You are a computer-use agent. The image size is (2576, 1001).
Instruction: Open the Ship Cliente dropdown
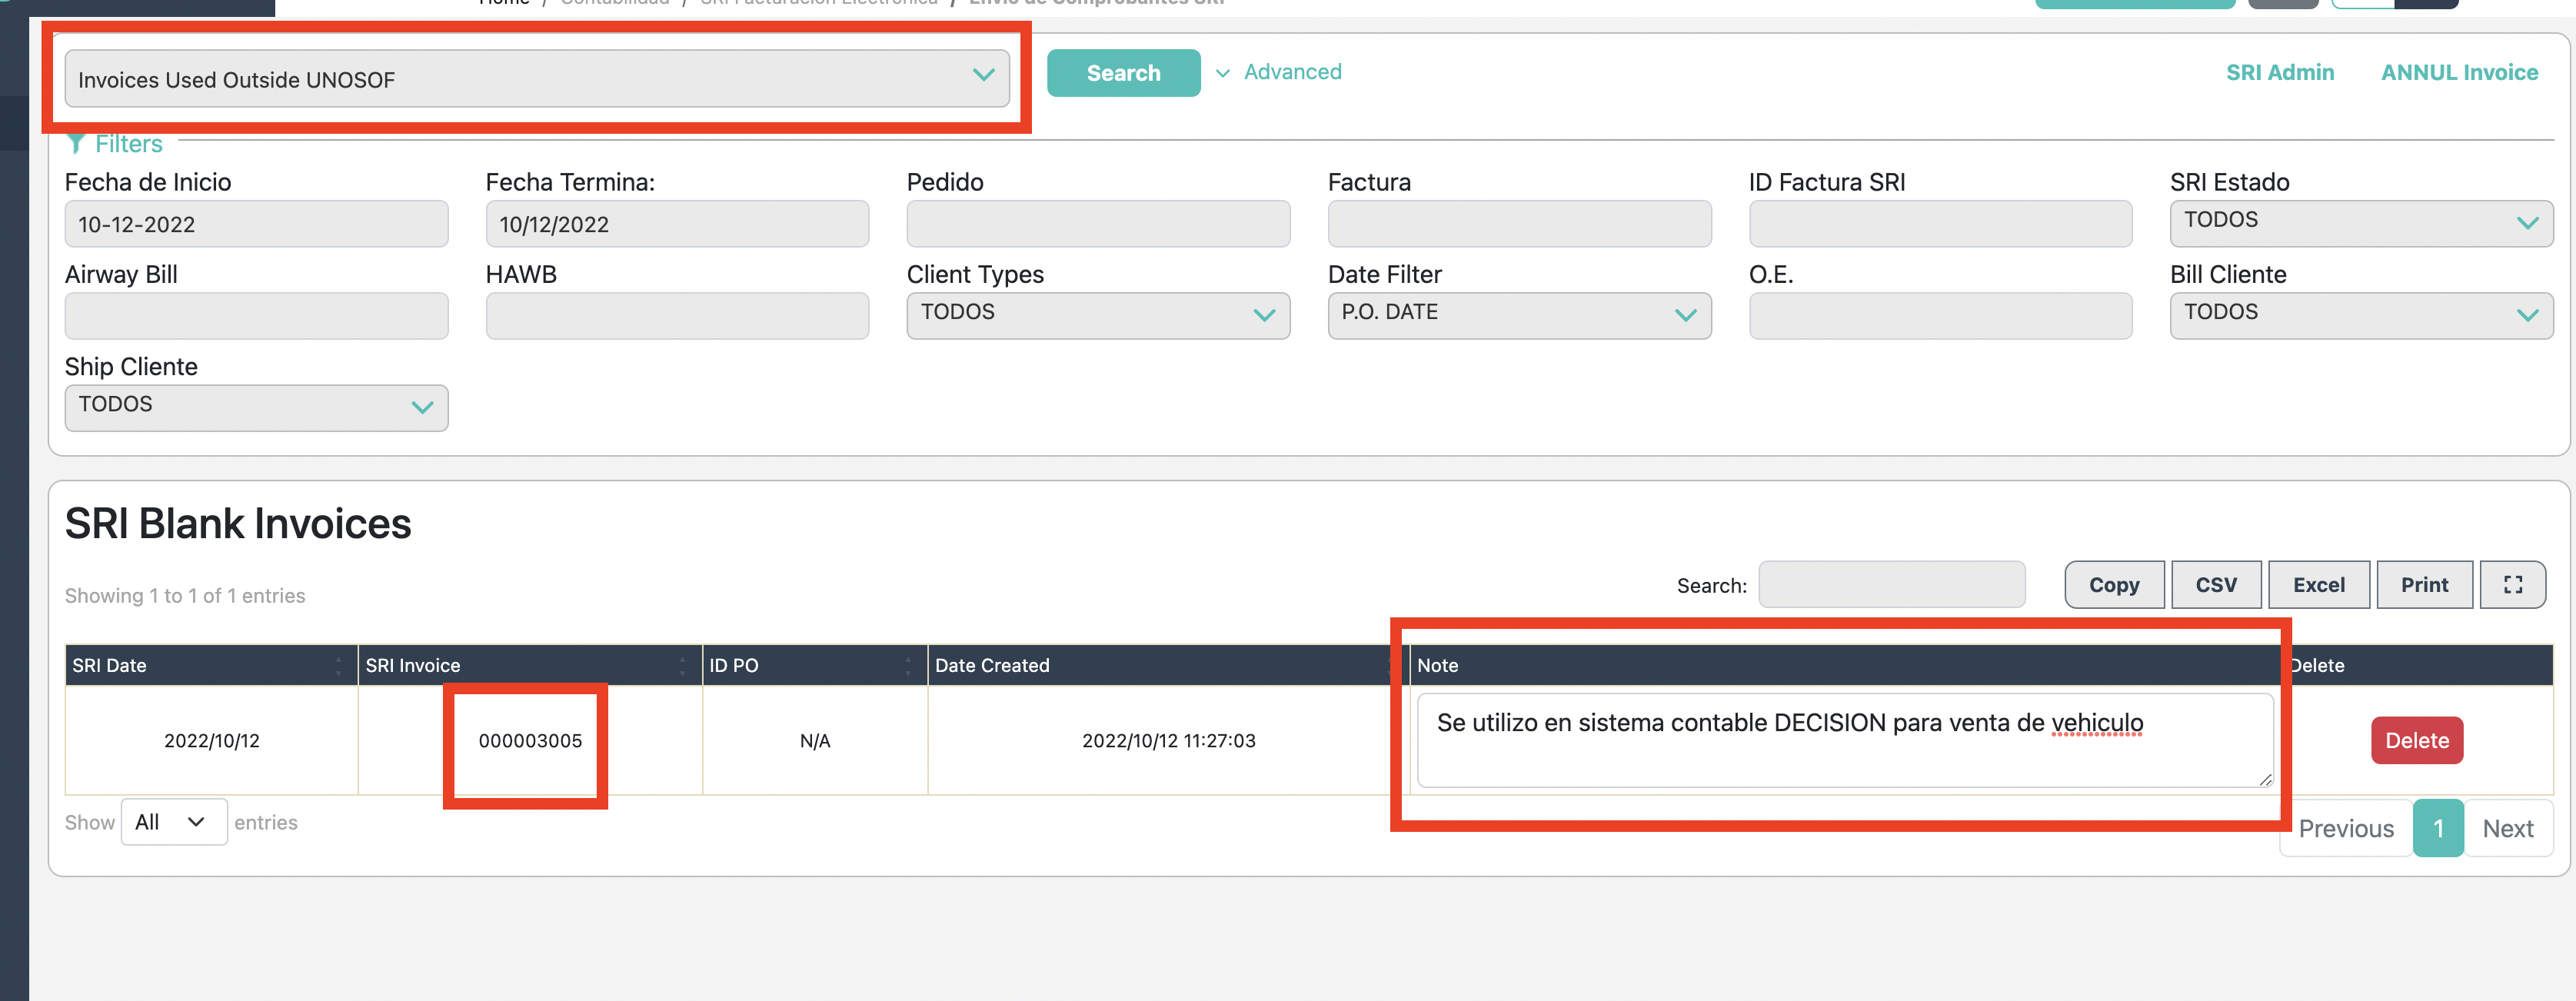click(256, 407)
